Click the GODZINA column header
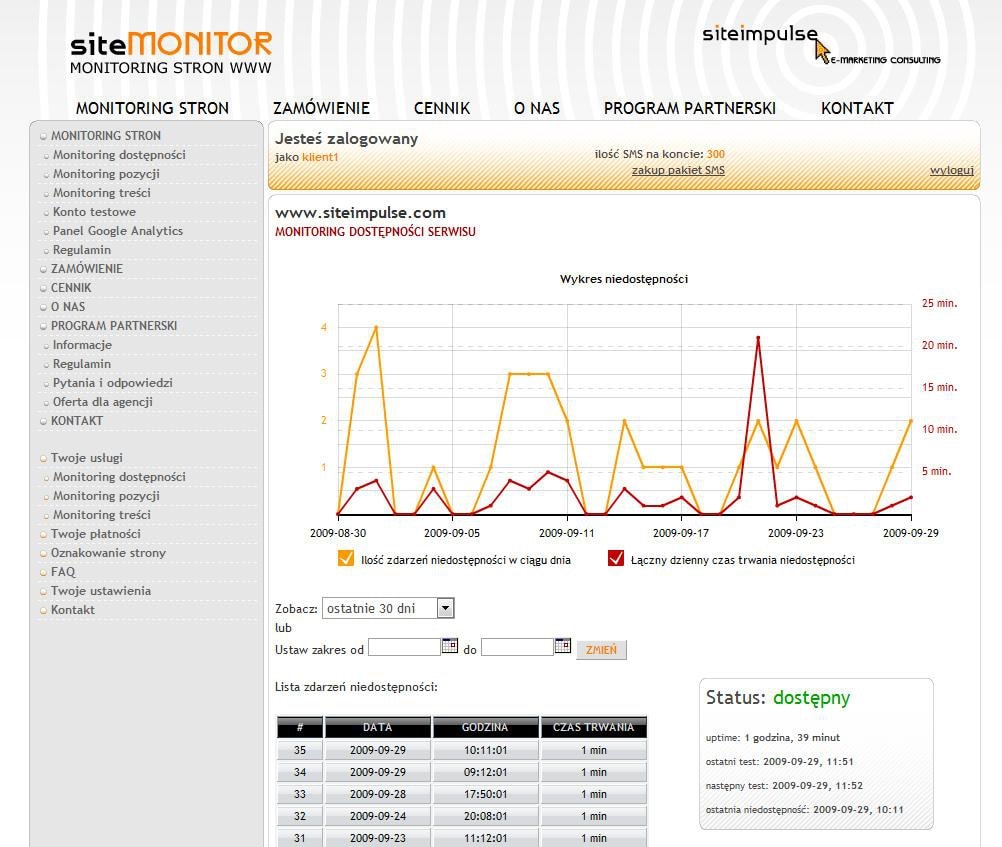Image resolution: width=1002 pixels, height=847 pixels. pos(485,727)
